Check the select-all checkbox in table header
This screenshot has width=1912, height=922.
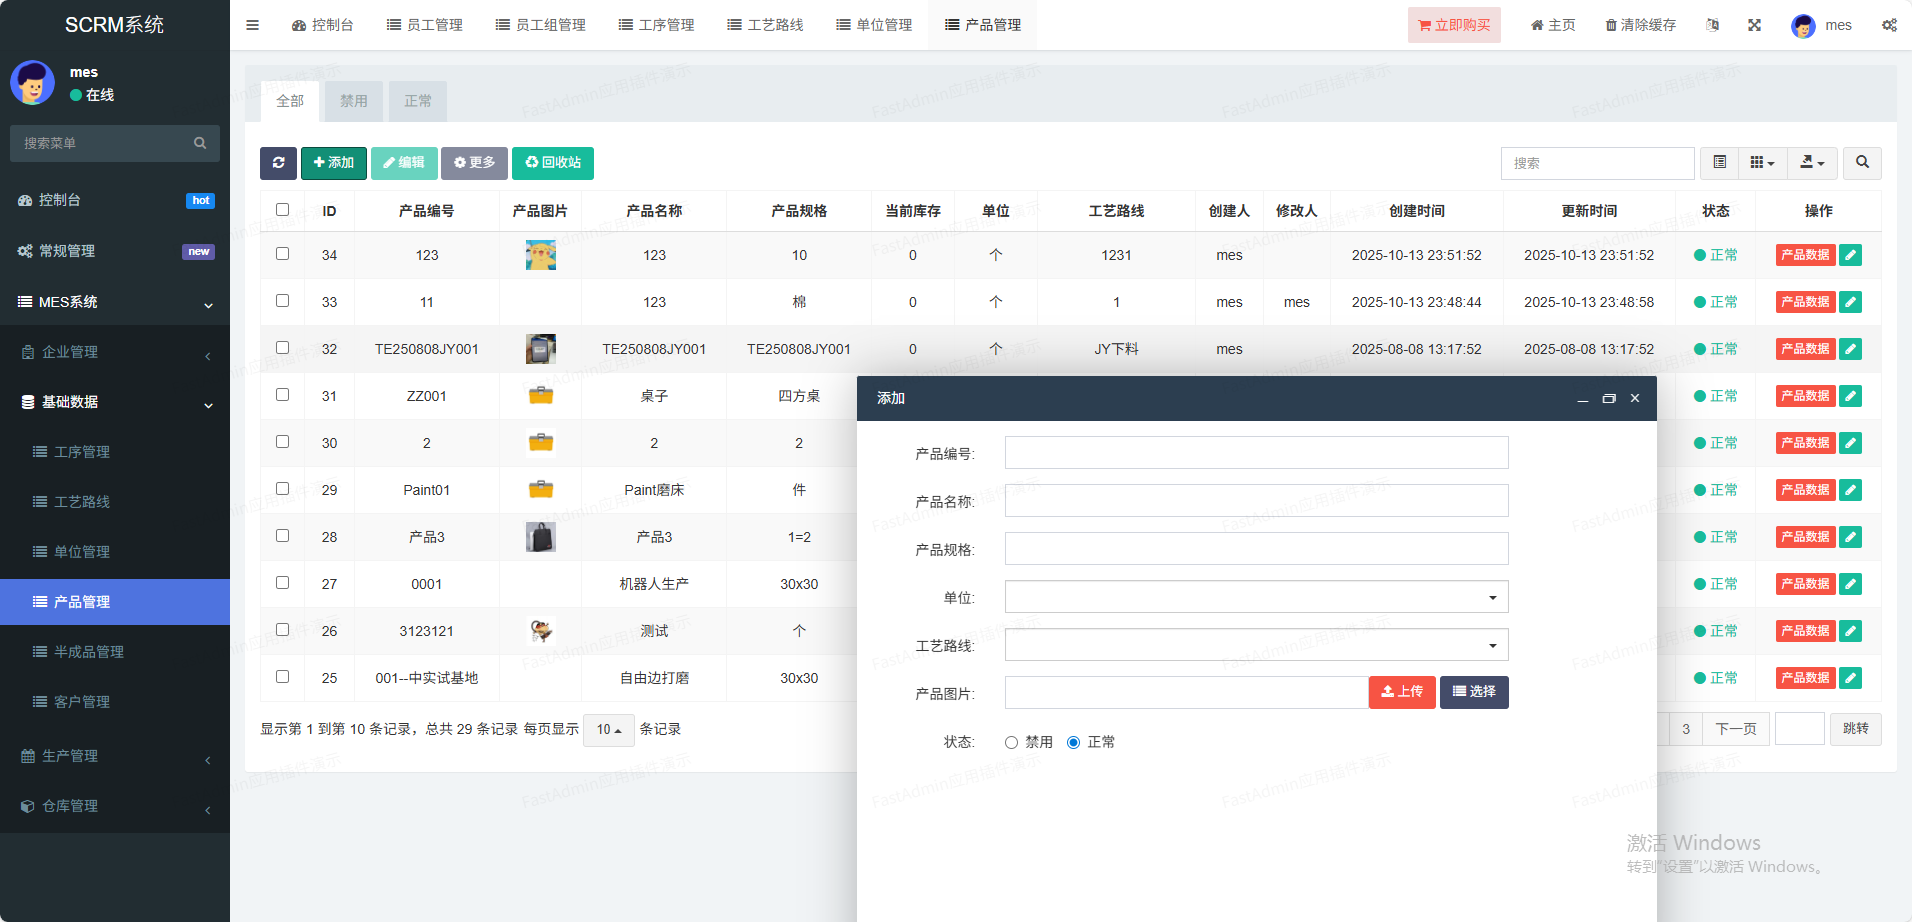(282, 210)
